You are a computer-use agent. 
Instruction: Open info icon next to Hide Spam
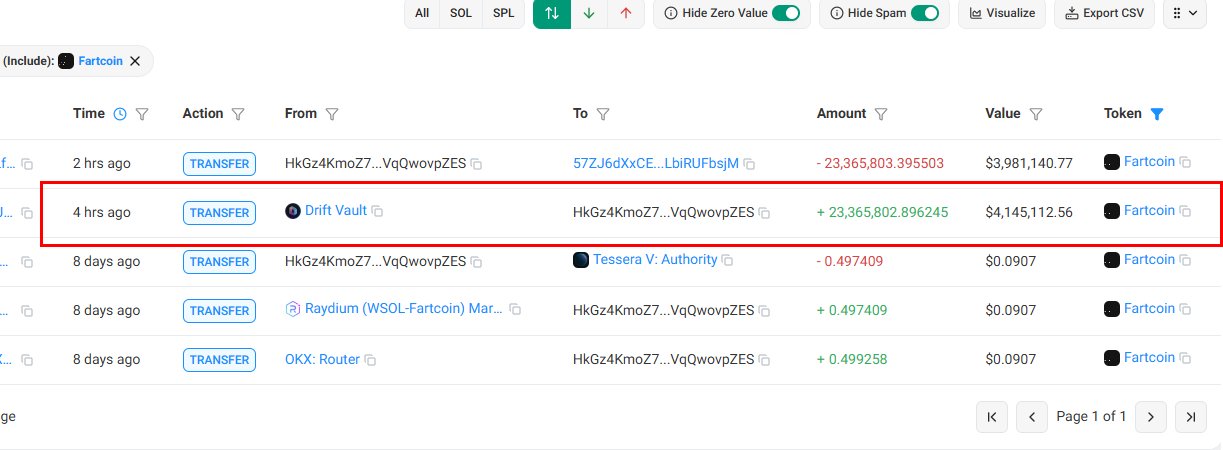[x=836, y=14]
